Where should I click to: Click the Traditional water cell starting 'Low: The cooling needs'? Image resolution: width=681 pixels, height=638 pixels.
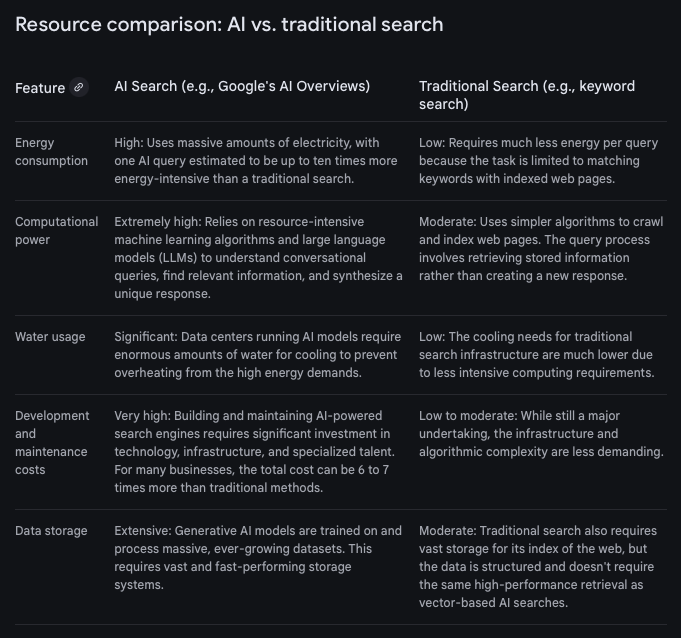point(536,355)
